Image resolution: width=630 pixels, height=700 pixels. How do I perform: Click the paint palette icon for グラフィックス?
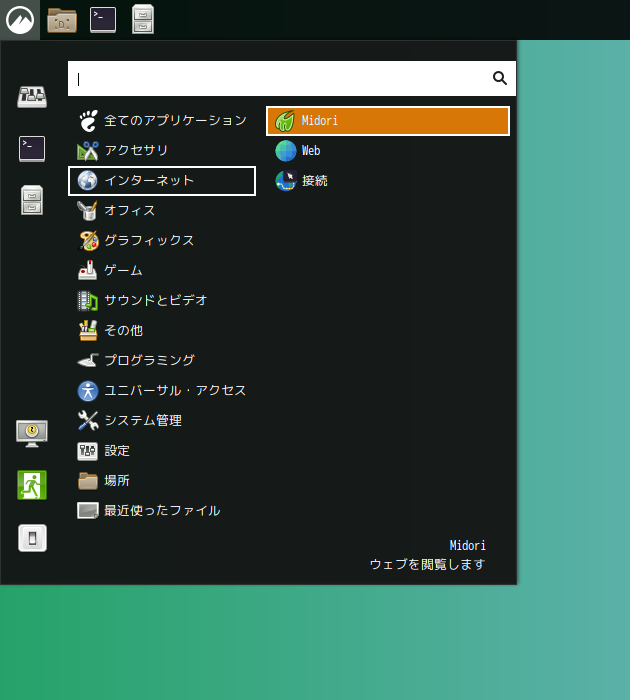(88, 241)
